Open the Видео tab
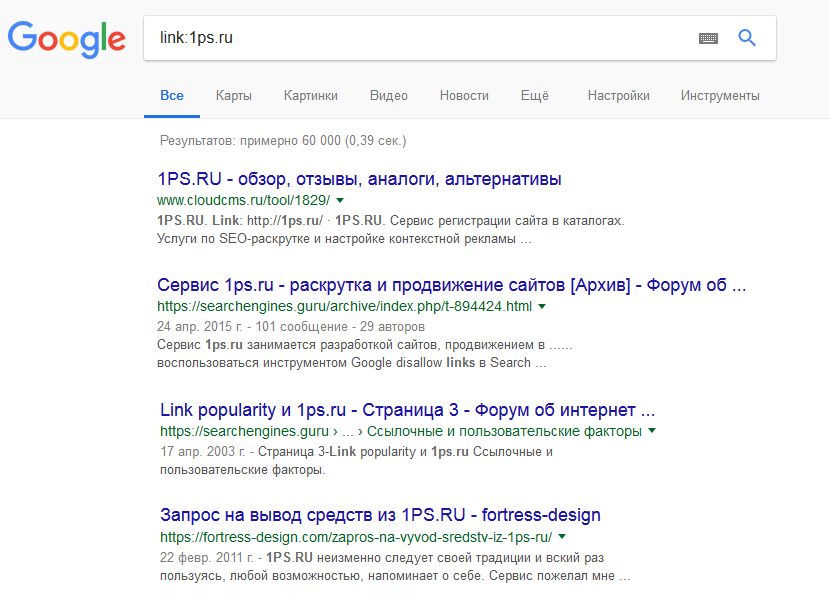The width and height of the screenshot is (829, 593). [388, 96]
